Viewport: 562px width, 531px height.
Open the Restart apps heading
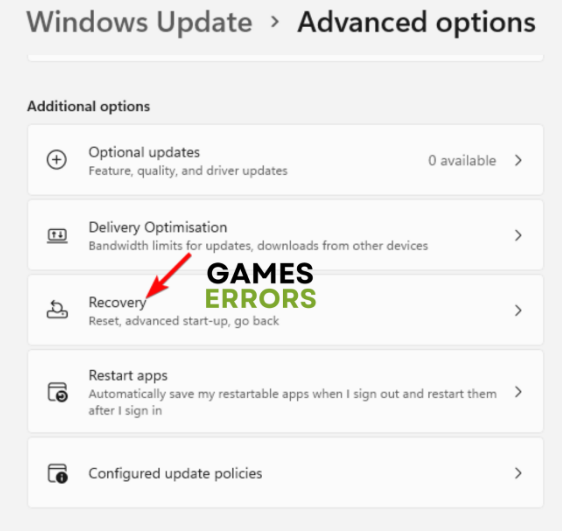click(128, 376)
